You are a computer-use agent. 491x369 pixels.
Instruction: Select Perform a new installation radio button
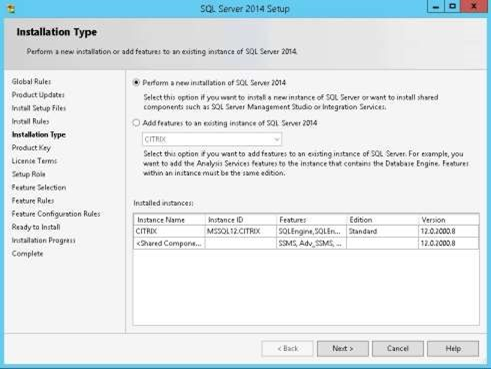(136, 82)
